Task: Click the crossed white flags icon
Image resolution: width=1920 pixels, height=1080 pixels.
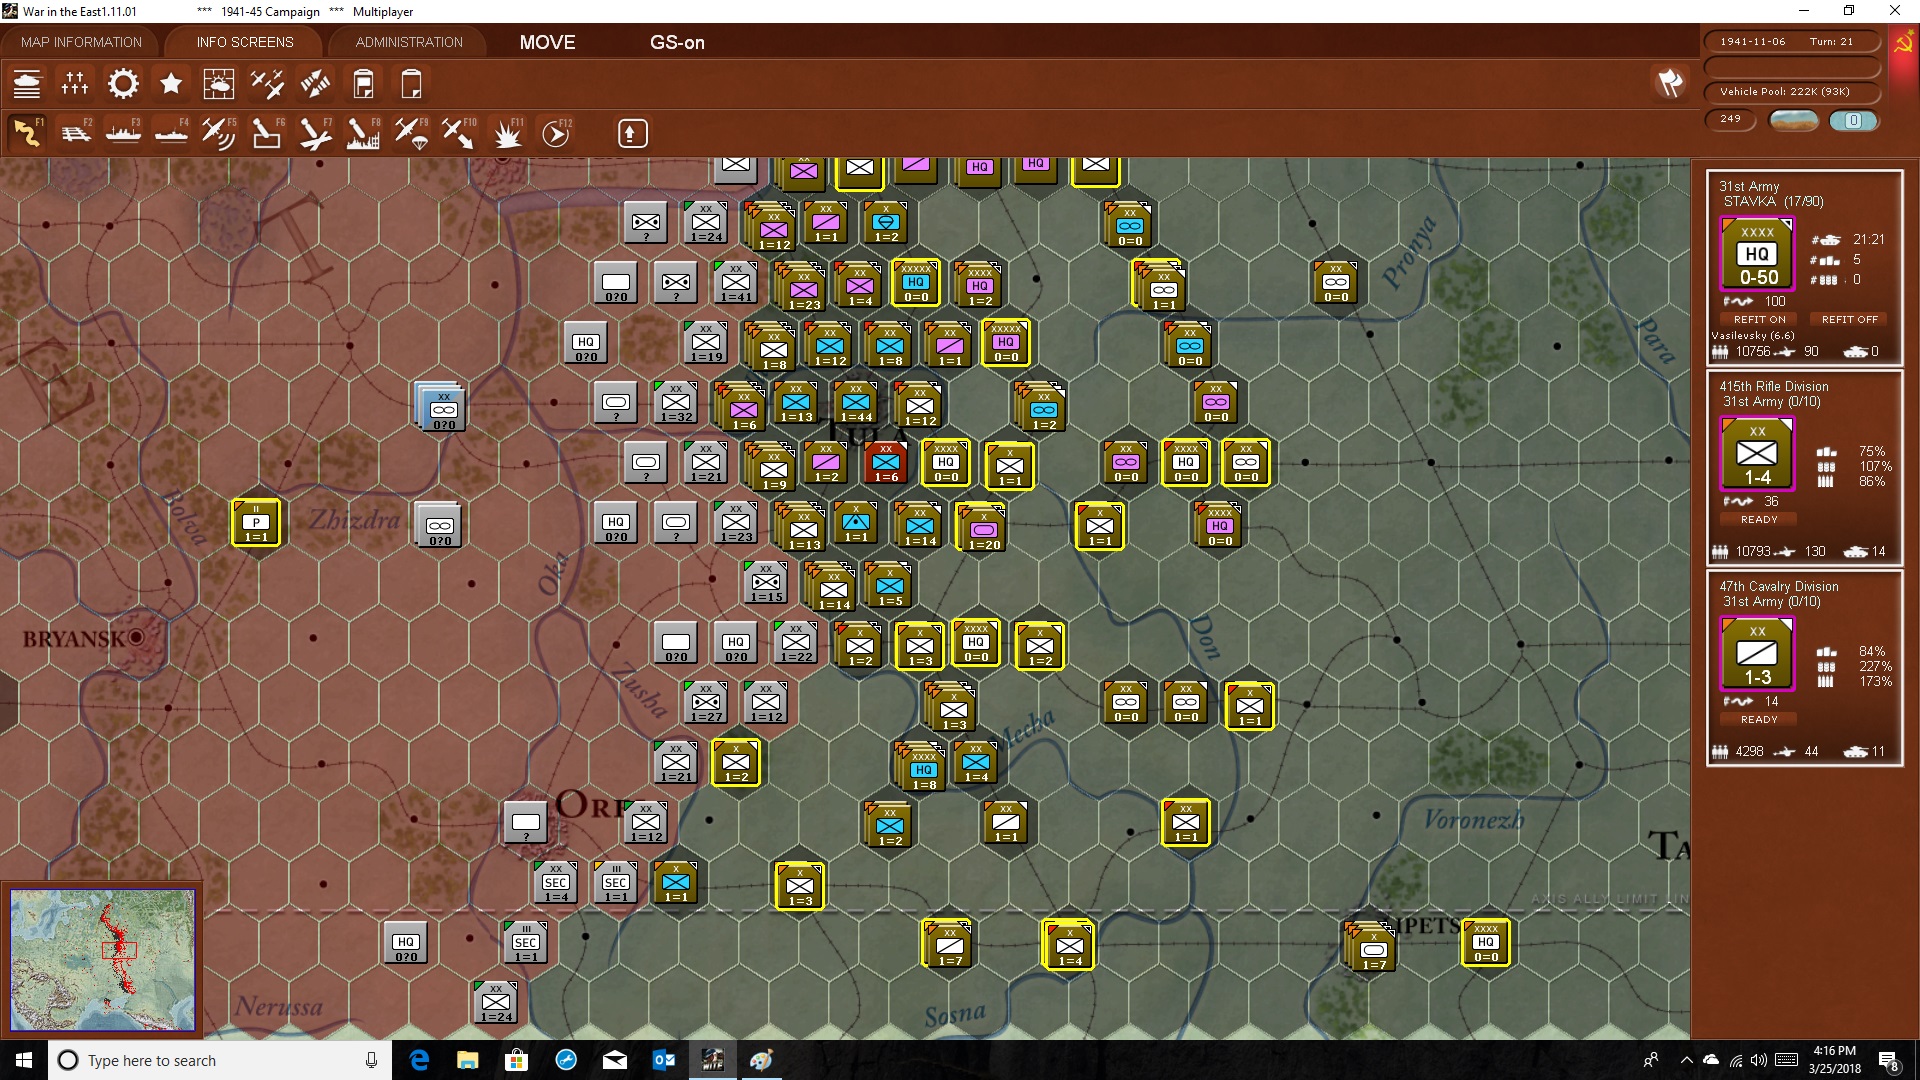Action: tap(1670, 83)
